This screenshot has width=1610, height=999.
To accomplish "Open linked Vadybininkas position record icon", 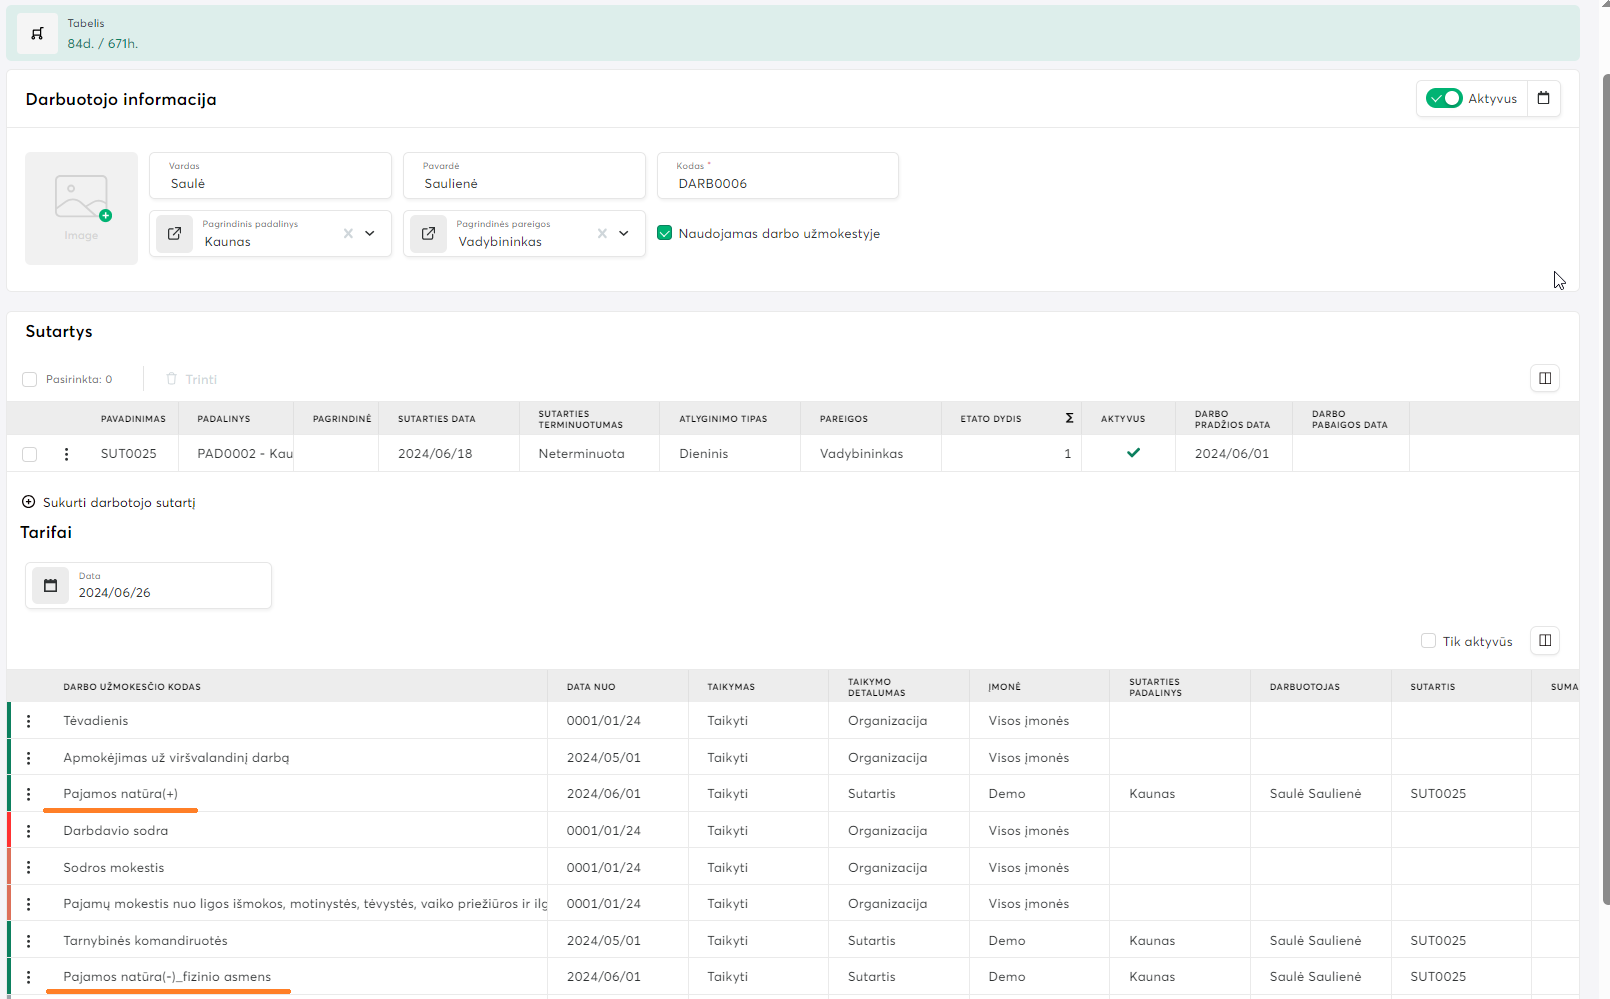I will [428, 234].
